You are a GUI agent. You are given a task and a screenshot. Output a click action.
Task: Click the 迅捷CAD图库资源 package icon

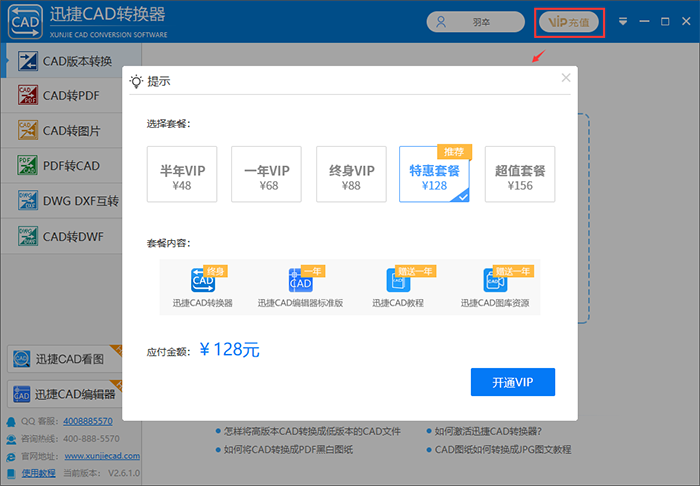coord(495,280)
